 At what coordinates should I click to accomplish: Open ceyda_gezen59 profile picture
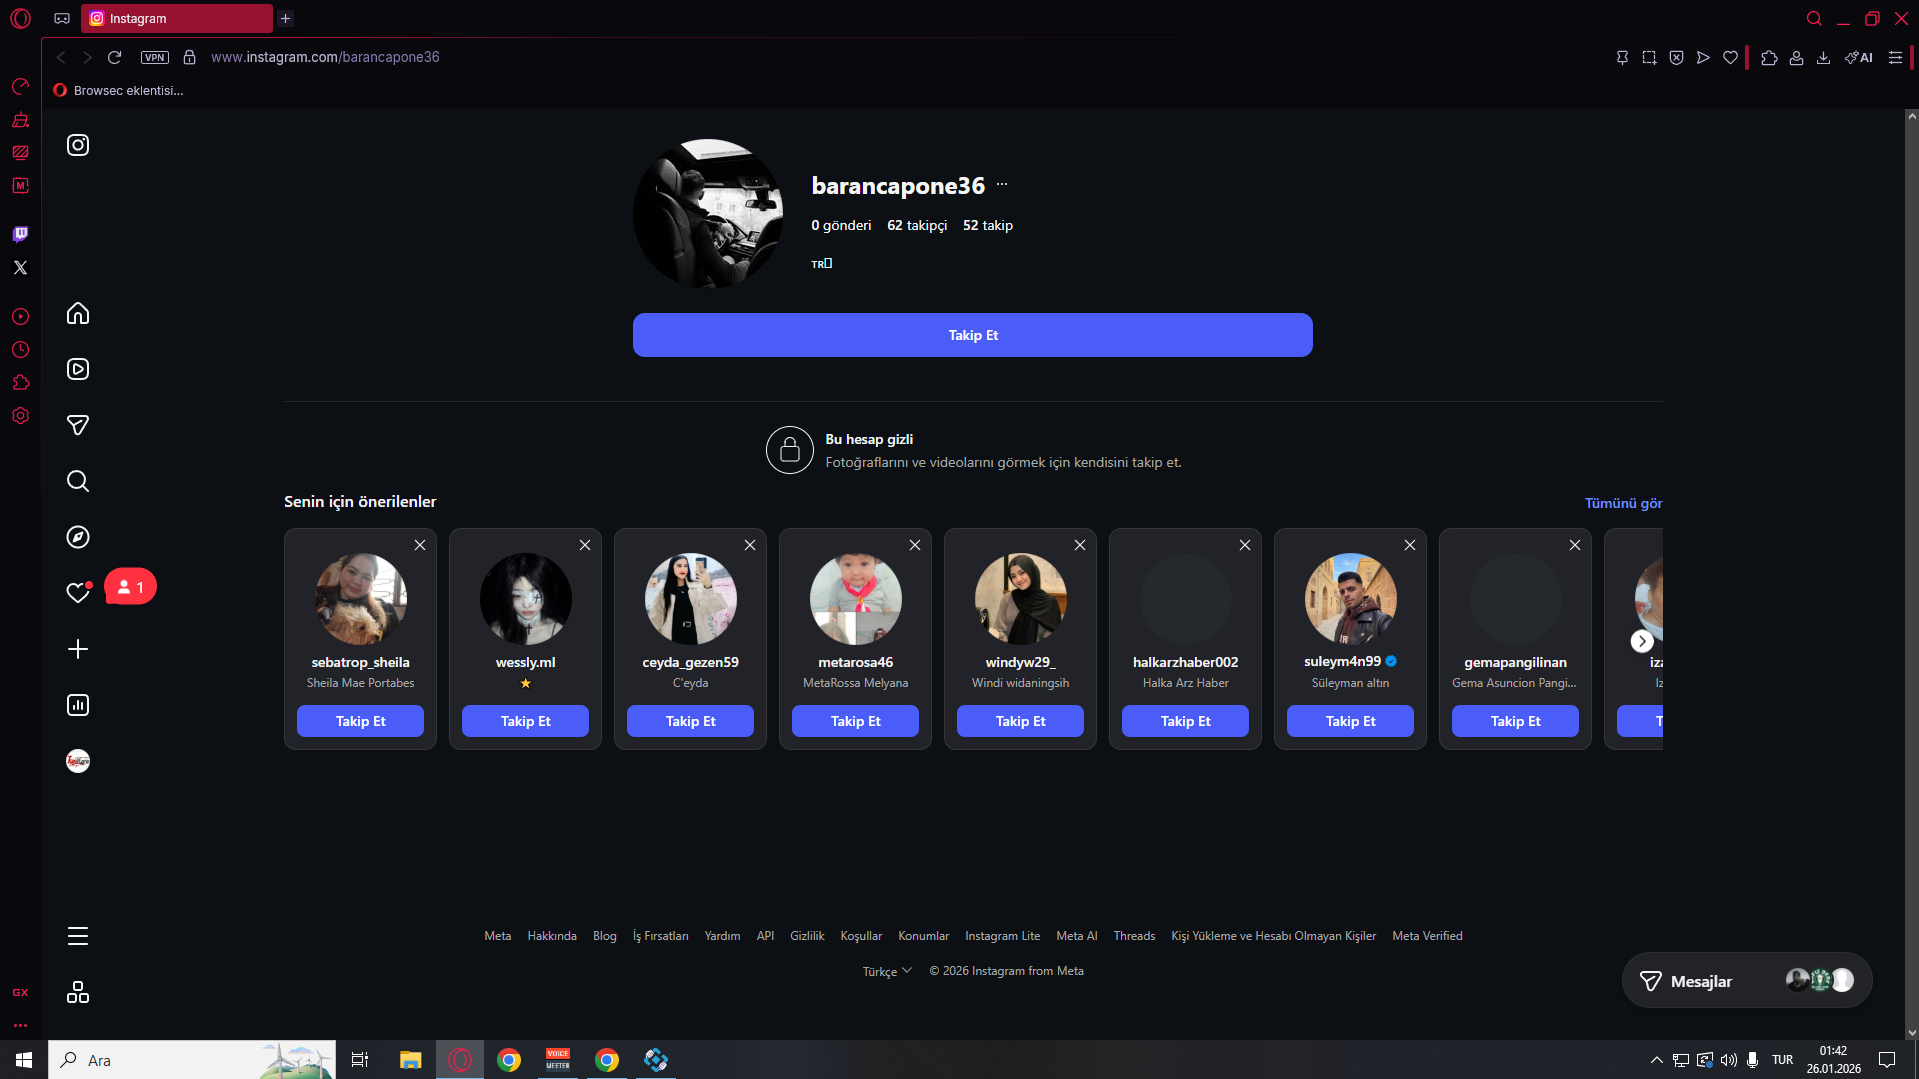pos(691,599)
